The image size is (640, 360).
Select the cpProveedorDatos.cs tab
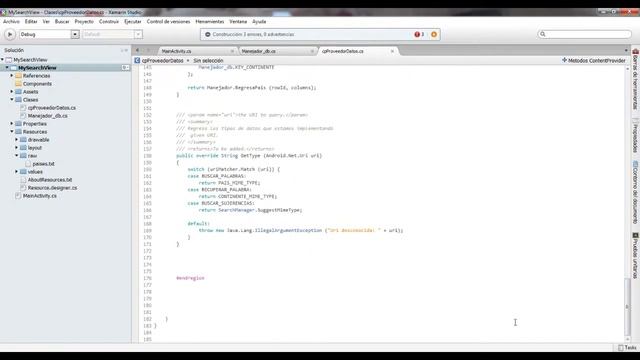342,51
